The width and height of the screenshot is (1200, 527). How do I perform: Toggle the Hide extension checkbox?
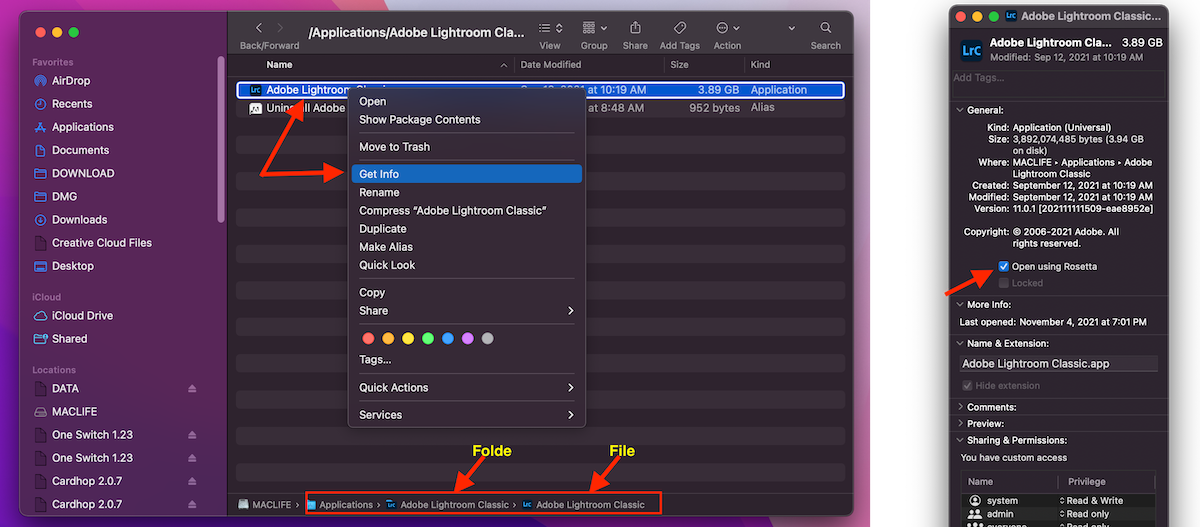(x=967, y=386)
